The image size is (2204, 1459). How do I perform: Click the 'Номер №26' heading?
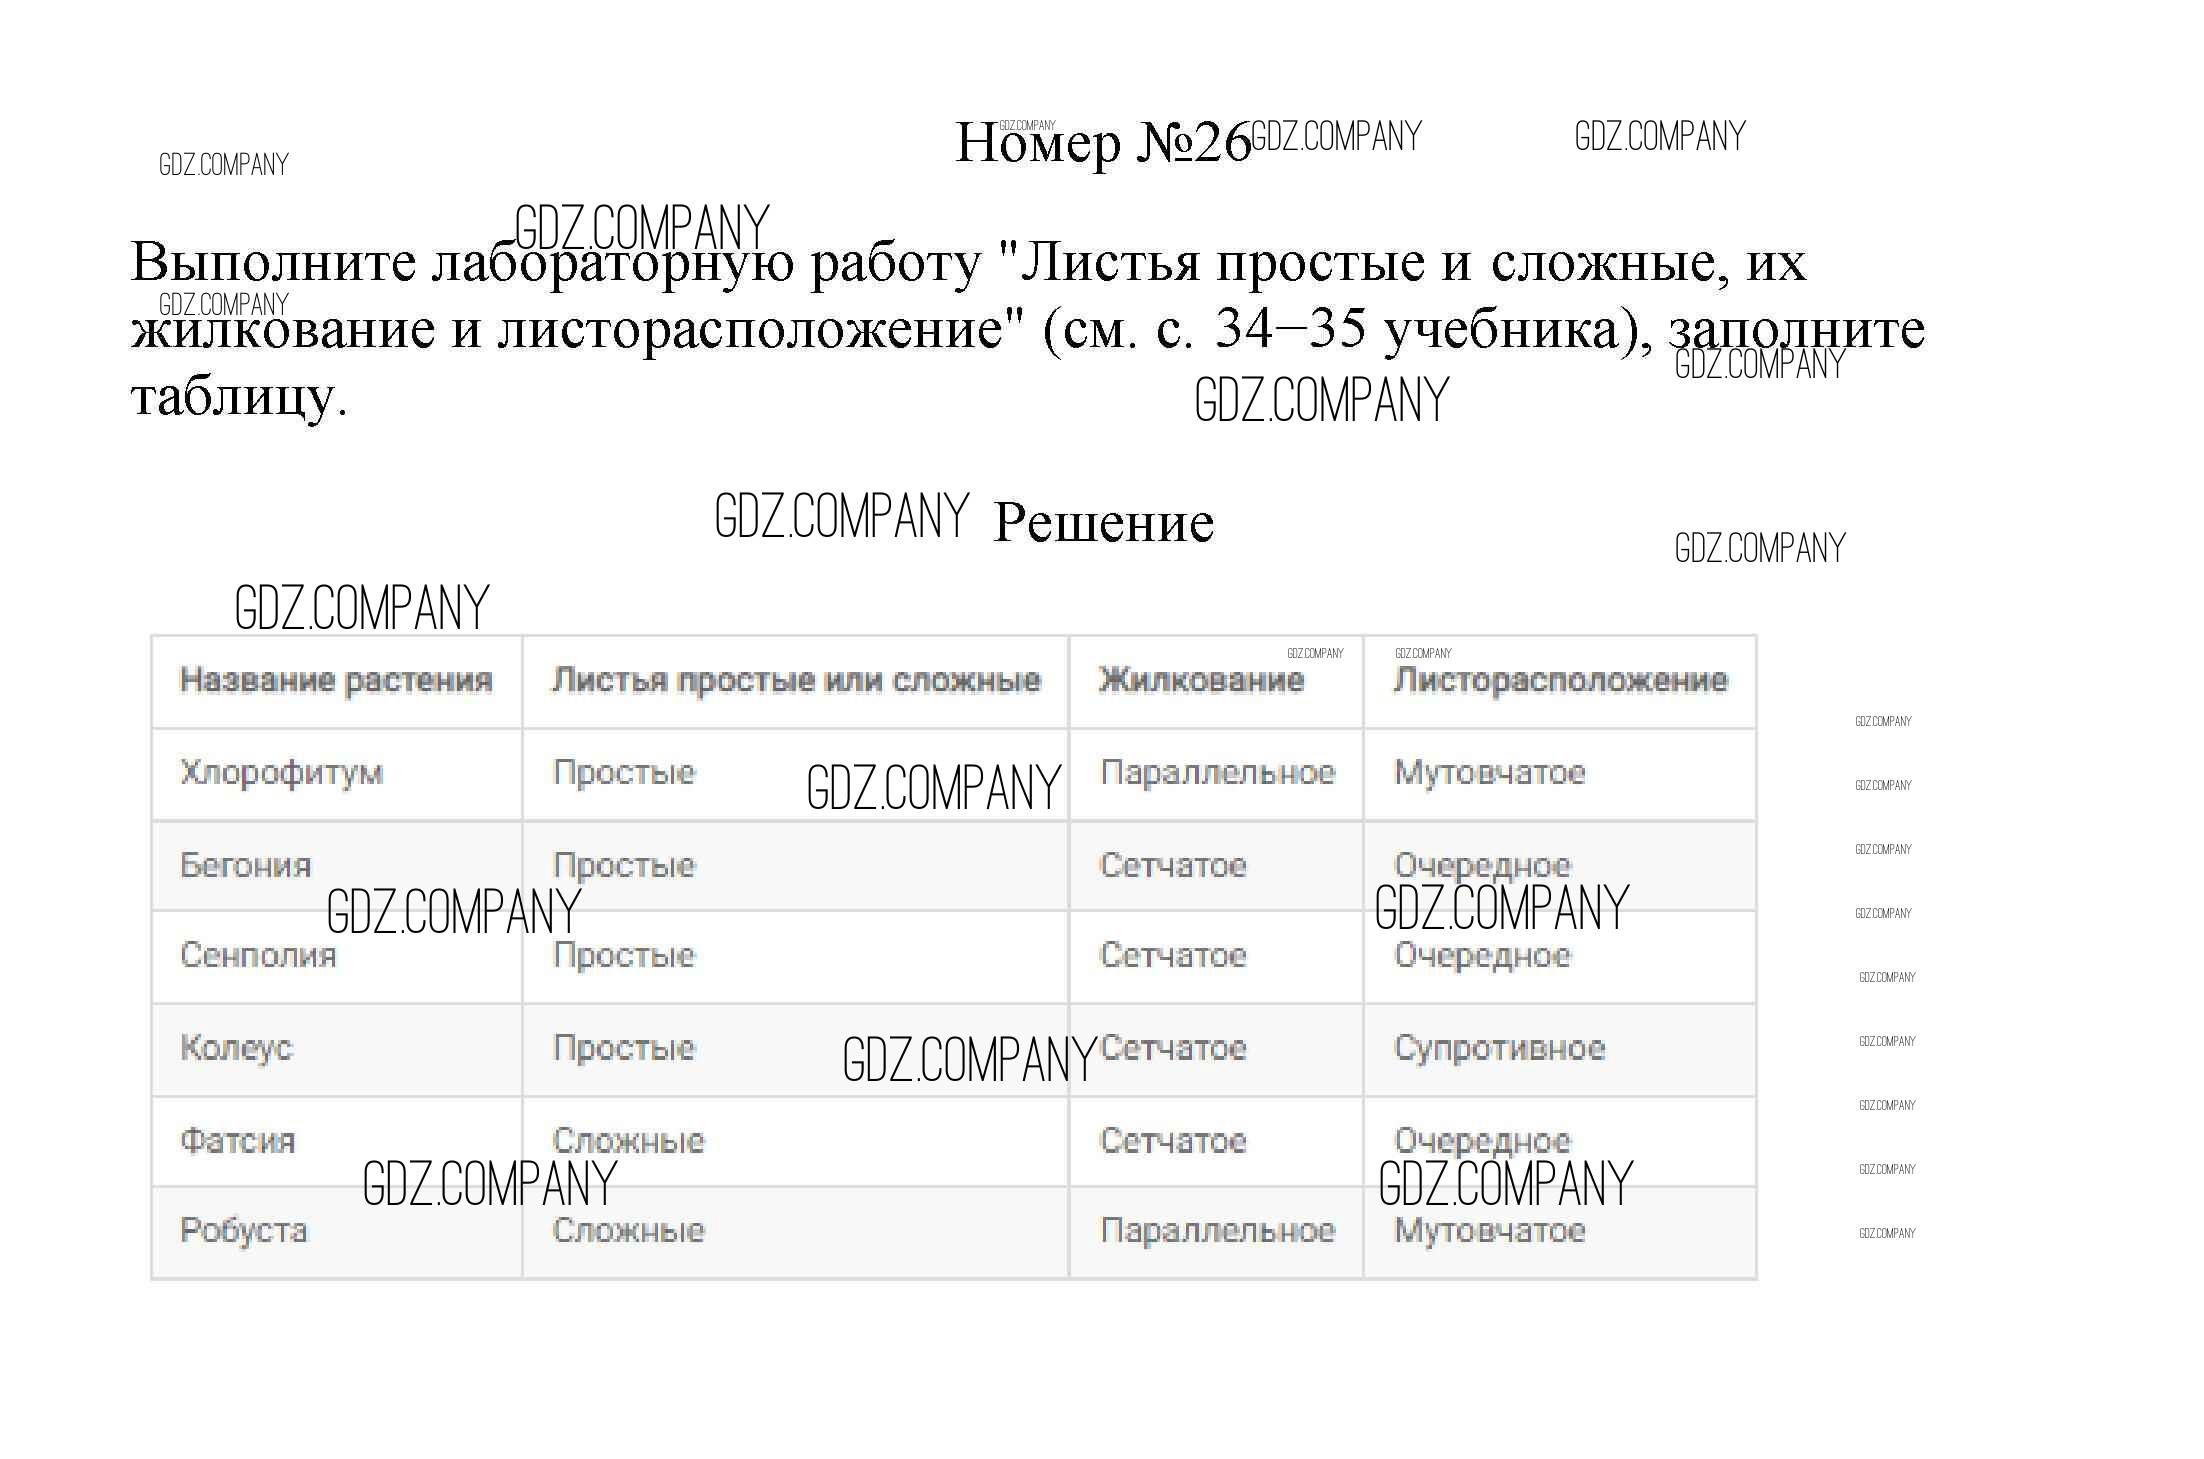[x=1103, y=143]
